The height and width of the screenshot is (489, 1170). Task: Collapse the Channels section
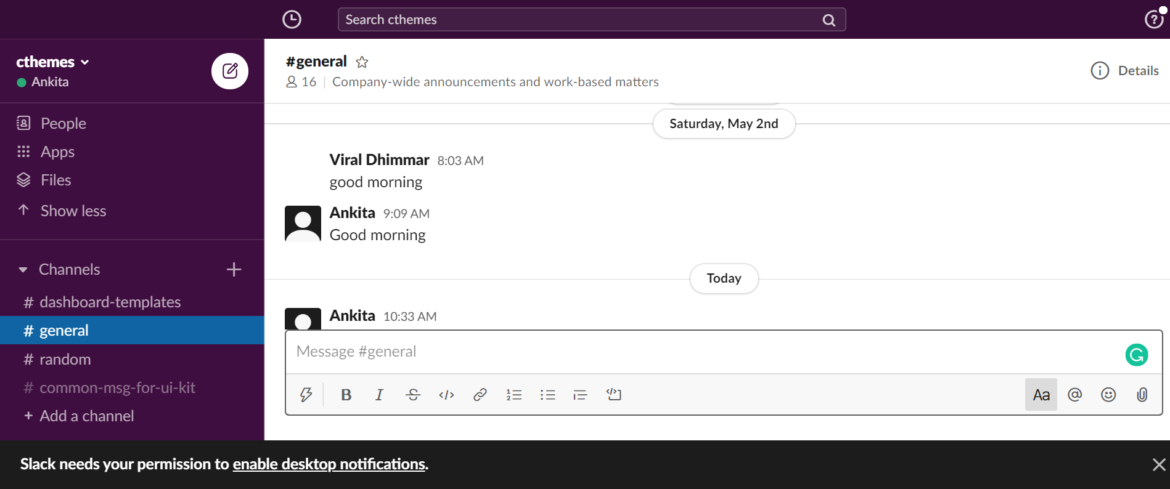[x=22, y=270]
